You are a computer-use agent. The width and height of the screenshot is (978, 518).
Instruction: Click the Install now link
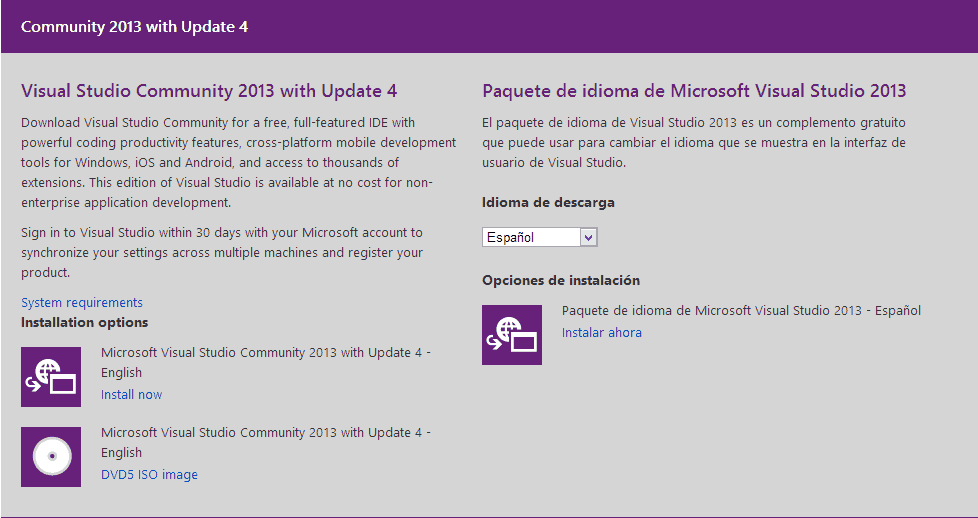(x=132, y=394)
